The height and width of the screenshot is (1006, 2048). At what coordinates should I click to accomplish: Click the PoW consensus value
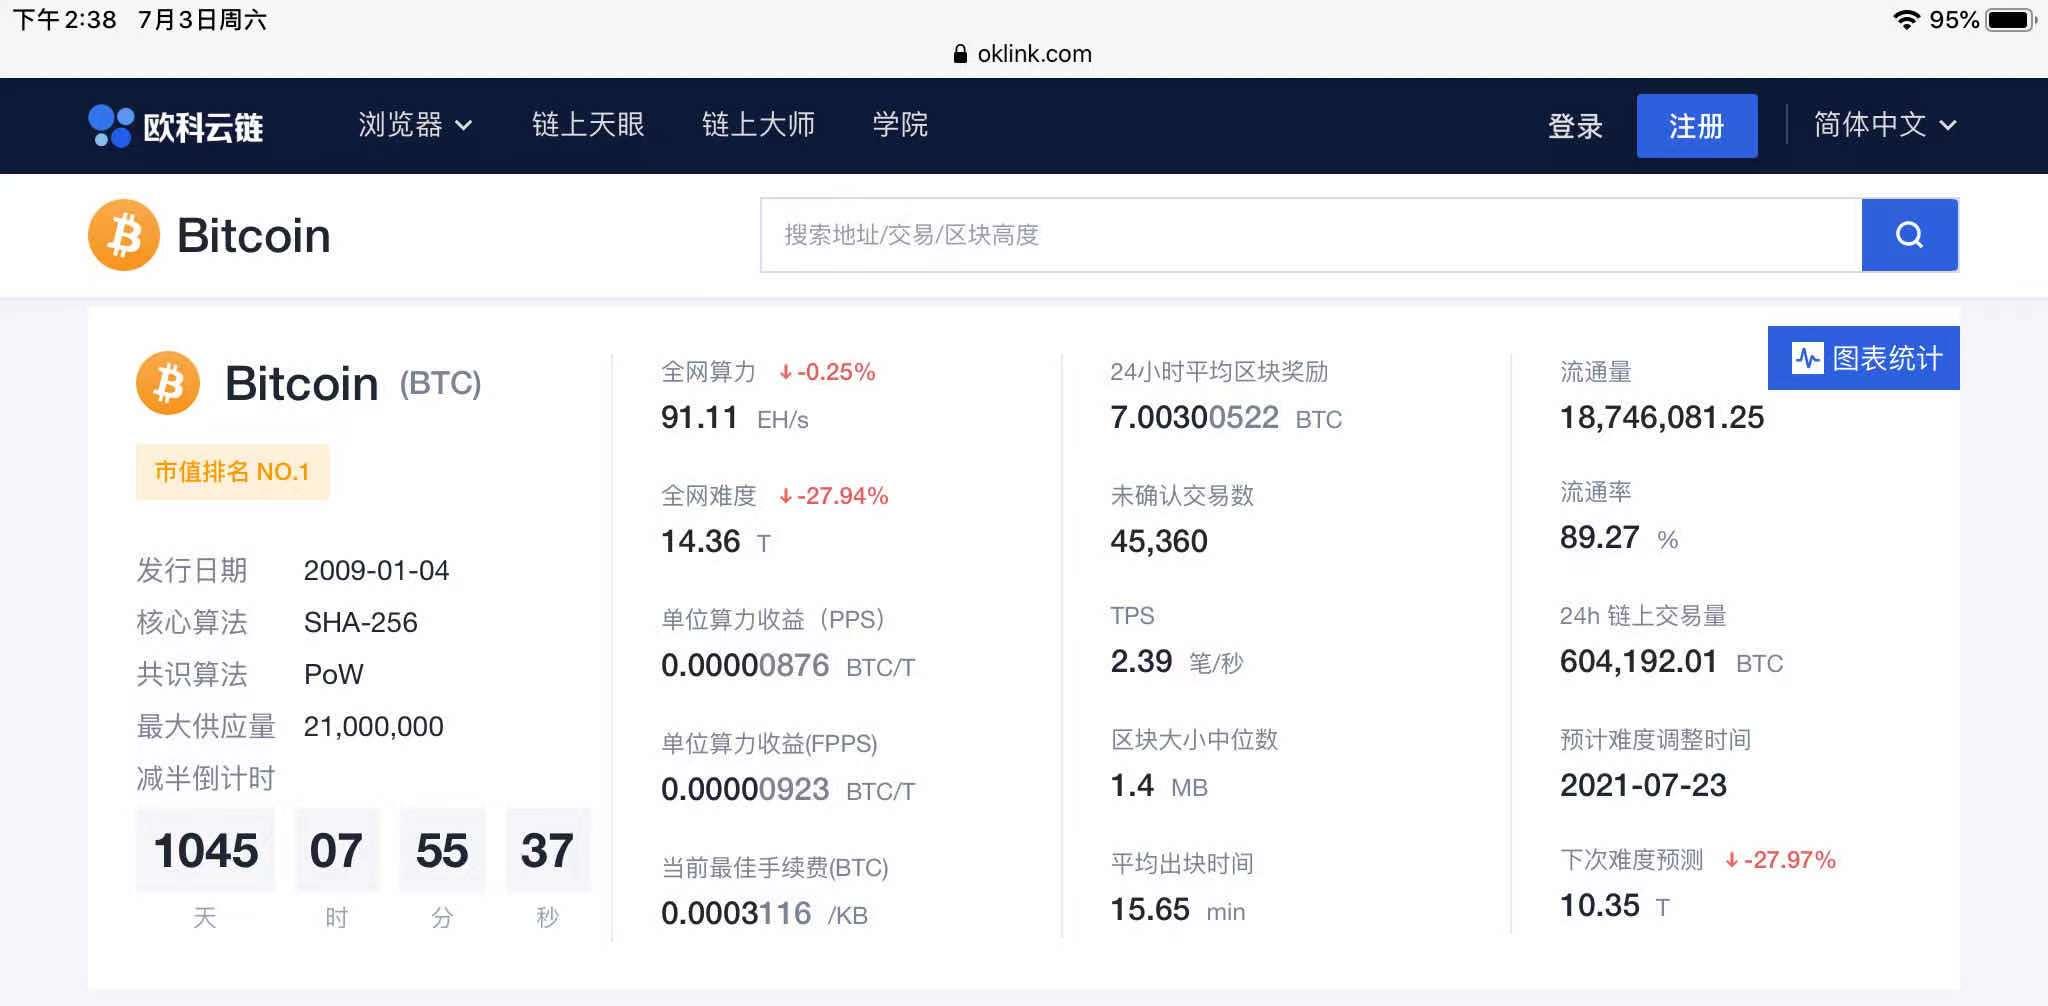333,674
